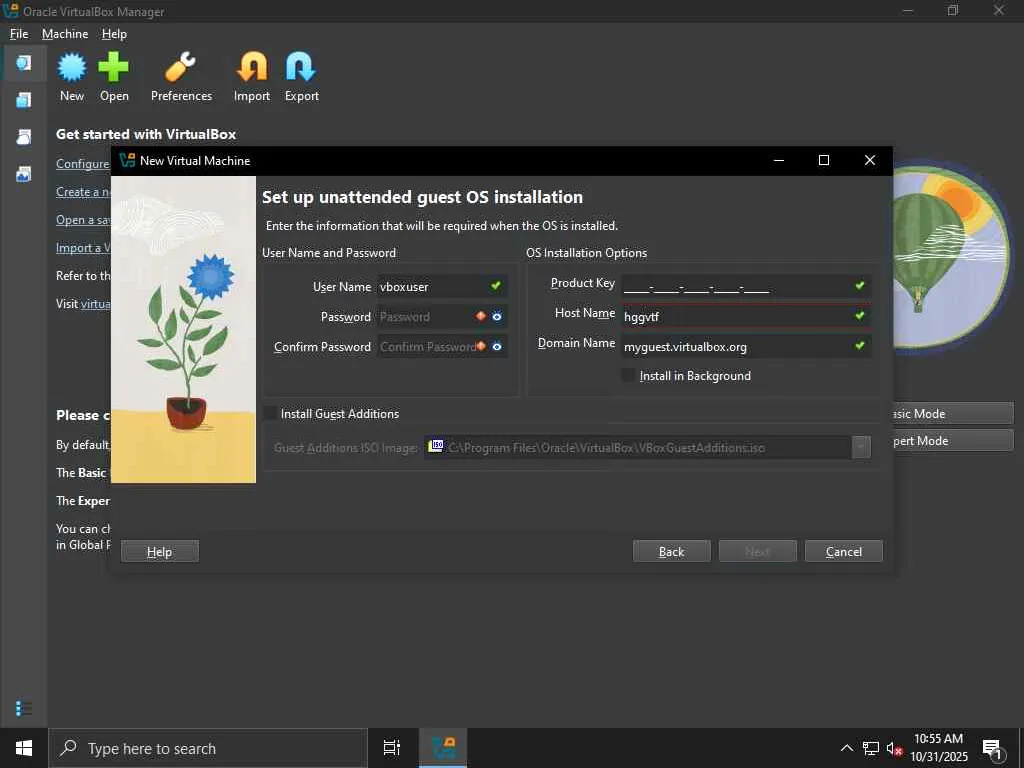This screenshot has height=768, width=1024.
Task: Click the Product Key input field
Action: 746,286
